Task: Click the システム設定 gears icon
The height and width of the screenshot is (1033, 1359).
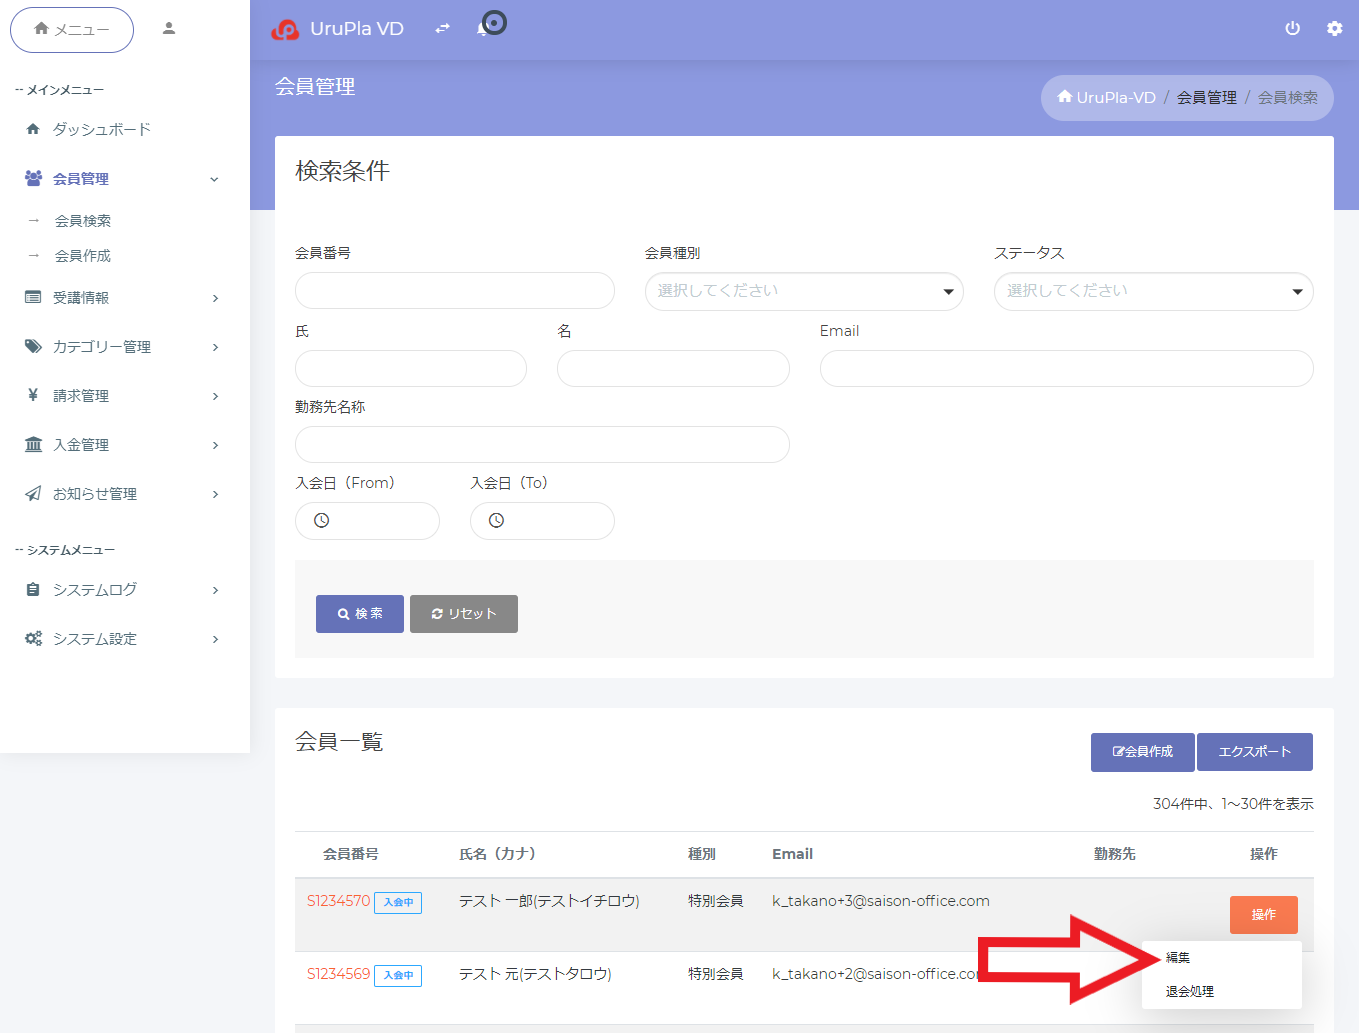Action: point(33,638)
